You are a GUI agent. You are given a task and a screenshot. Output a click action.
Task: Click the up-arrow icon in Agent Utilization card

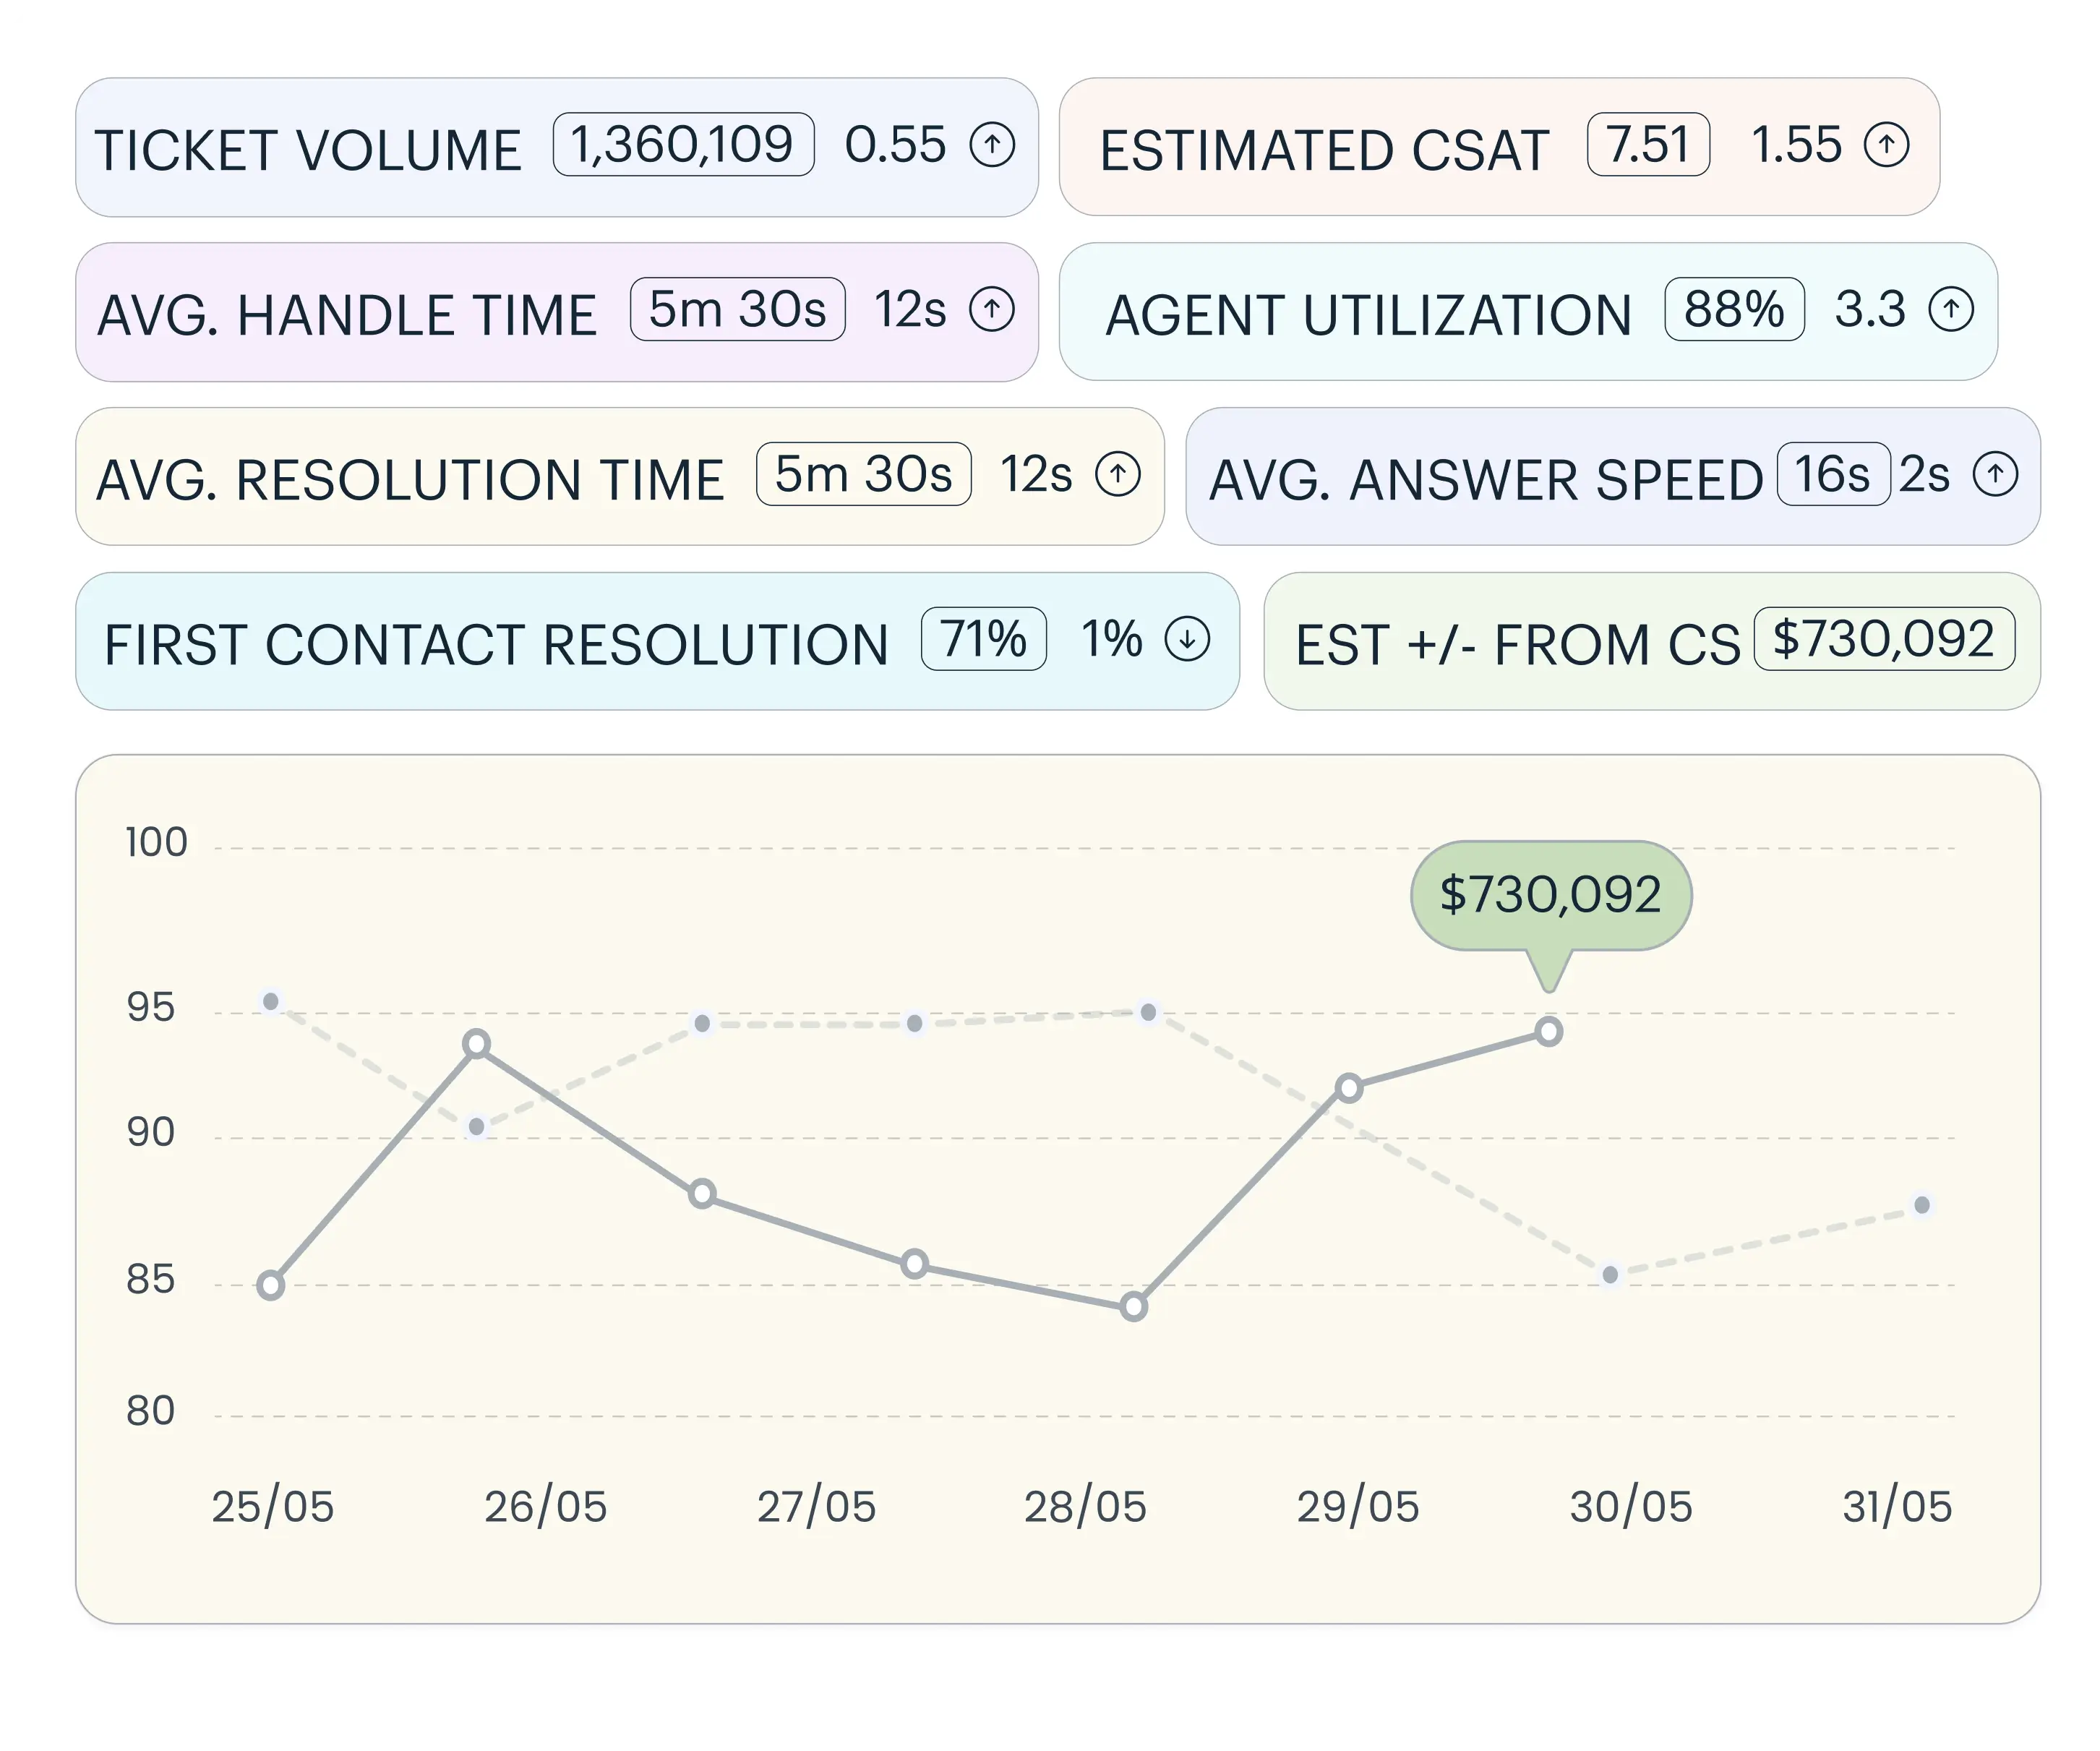click(1951, 309)
